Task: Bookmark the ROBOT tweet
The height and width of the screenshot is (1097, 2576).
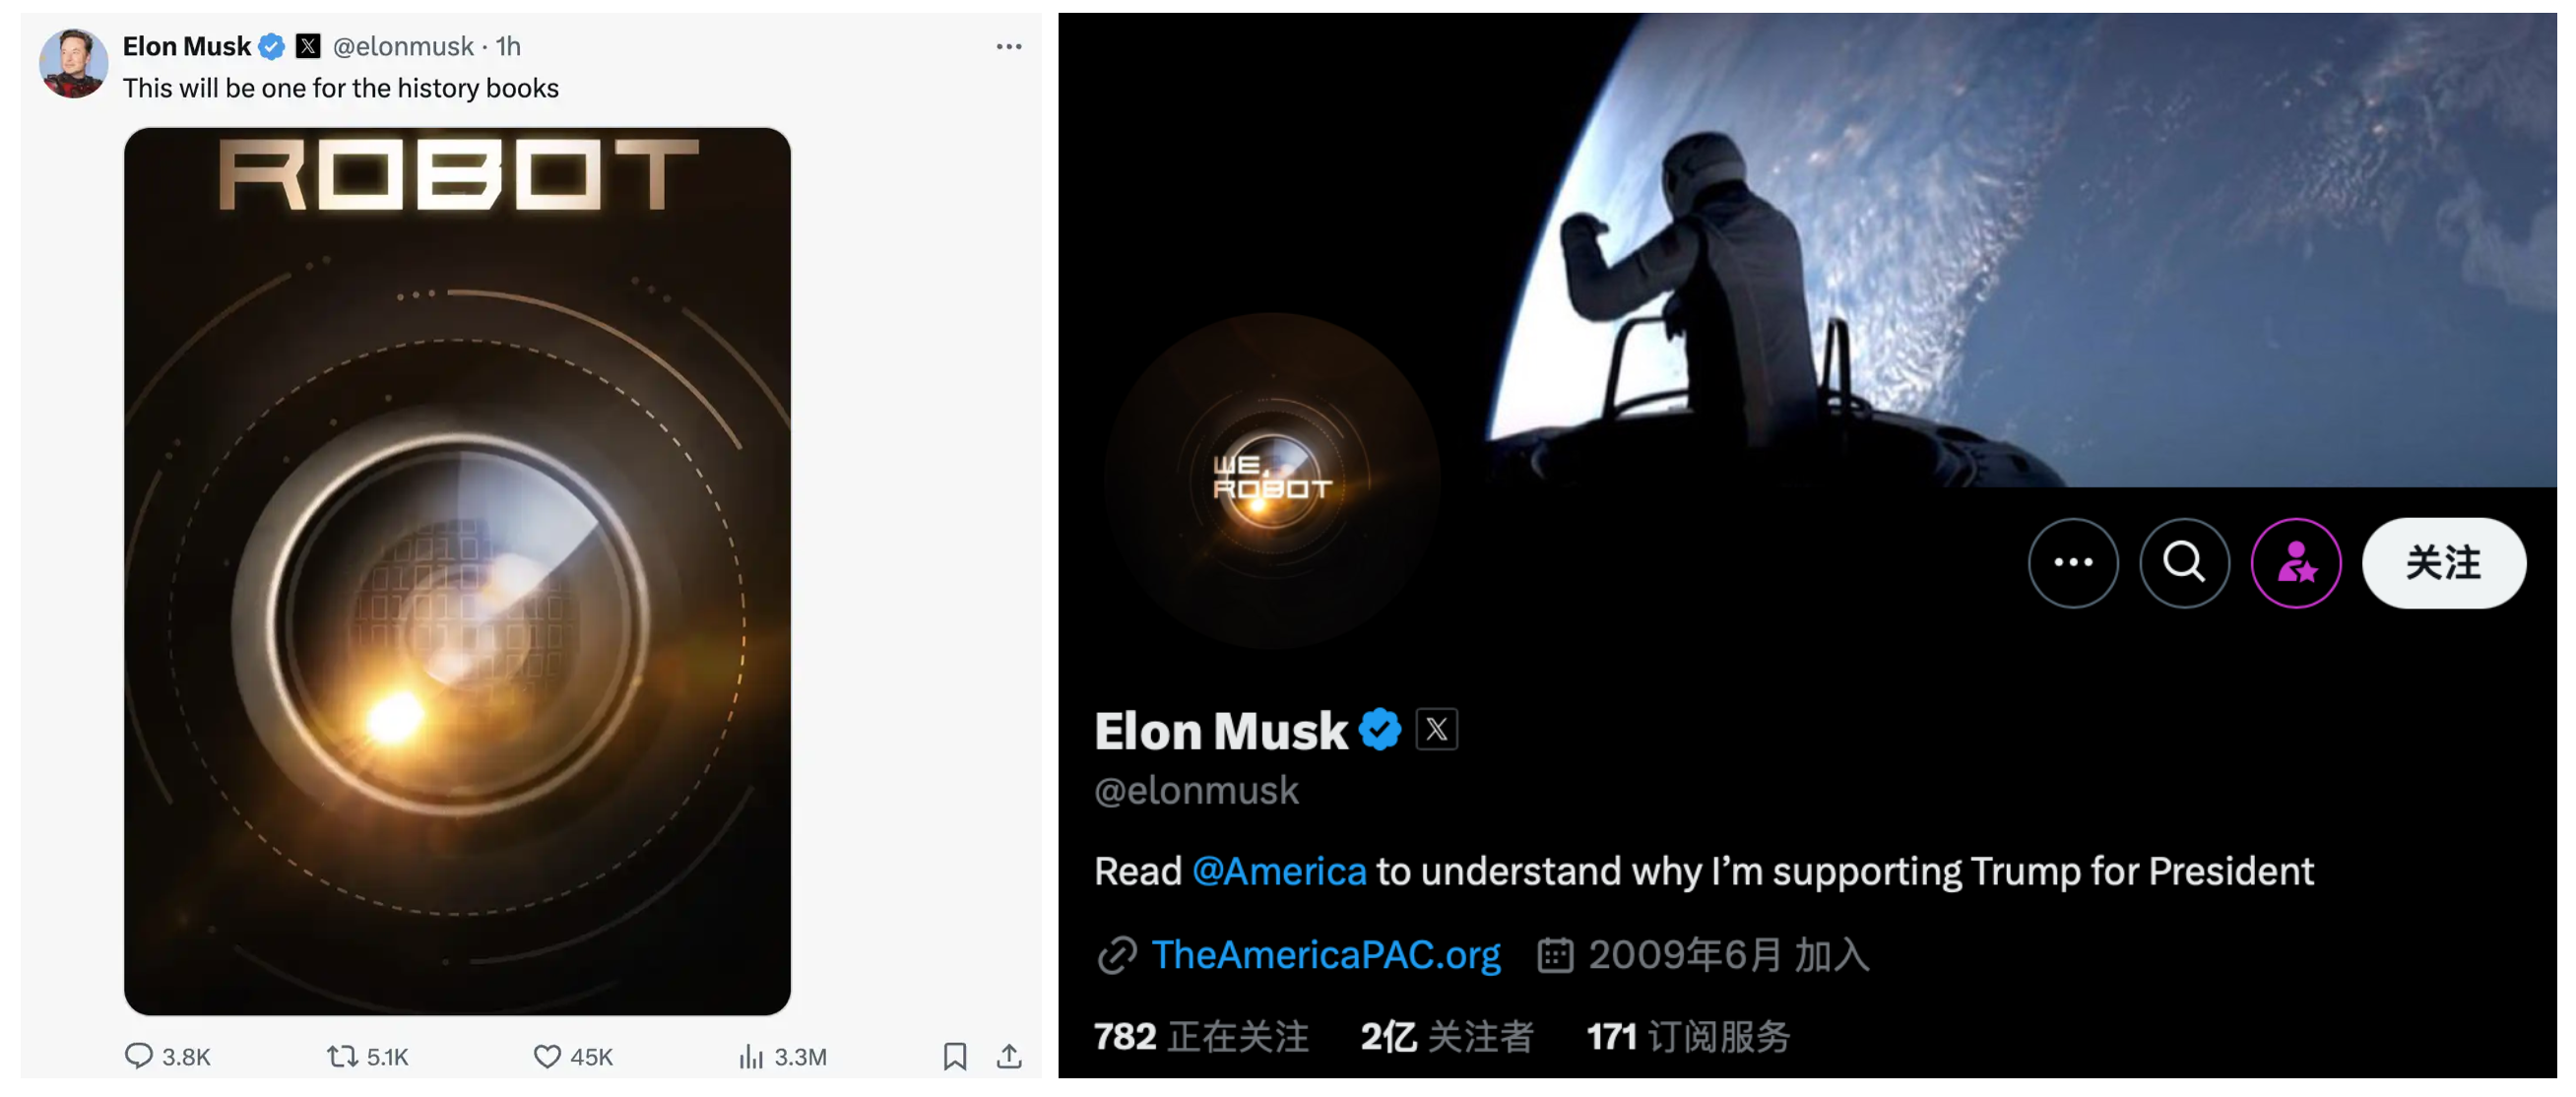Action: [x=955, y=1056]
